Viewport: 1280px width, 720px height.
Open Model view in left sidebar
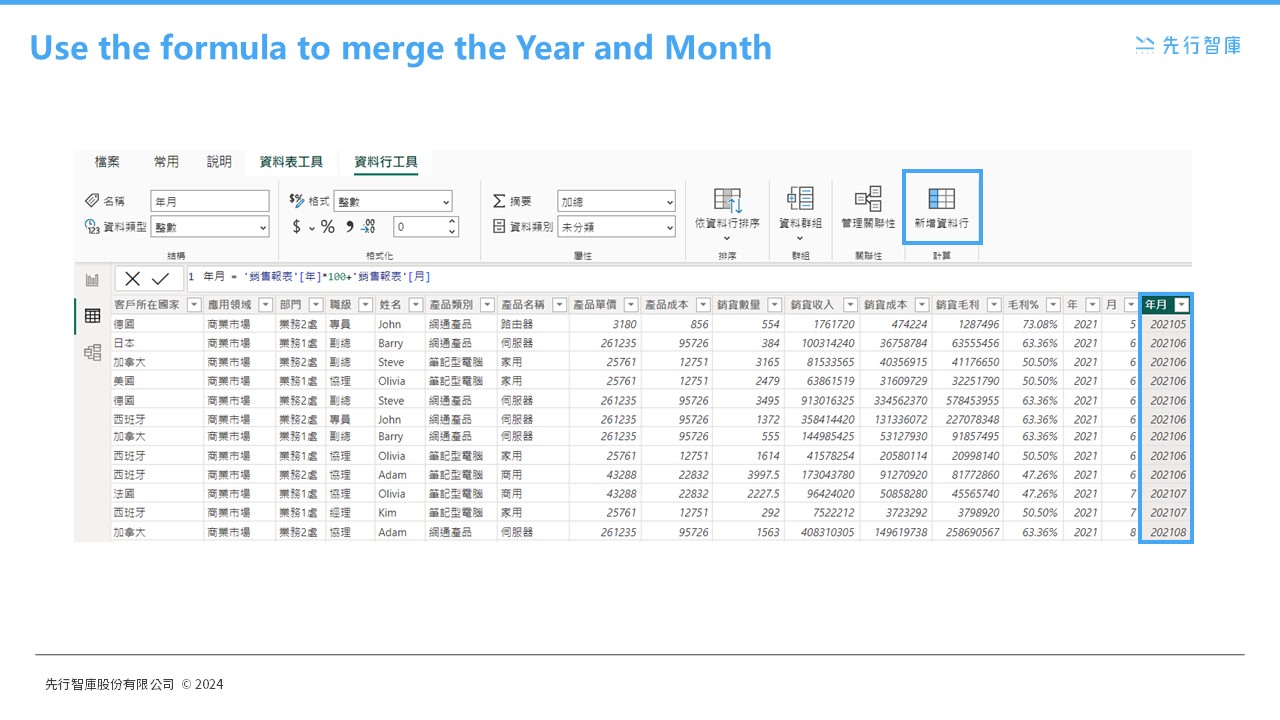tap(92, 352)
